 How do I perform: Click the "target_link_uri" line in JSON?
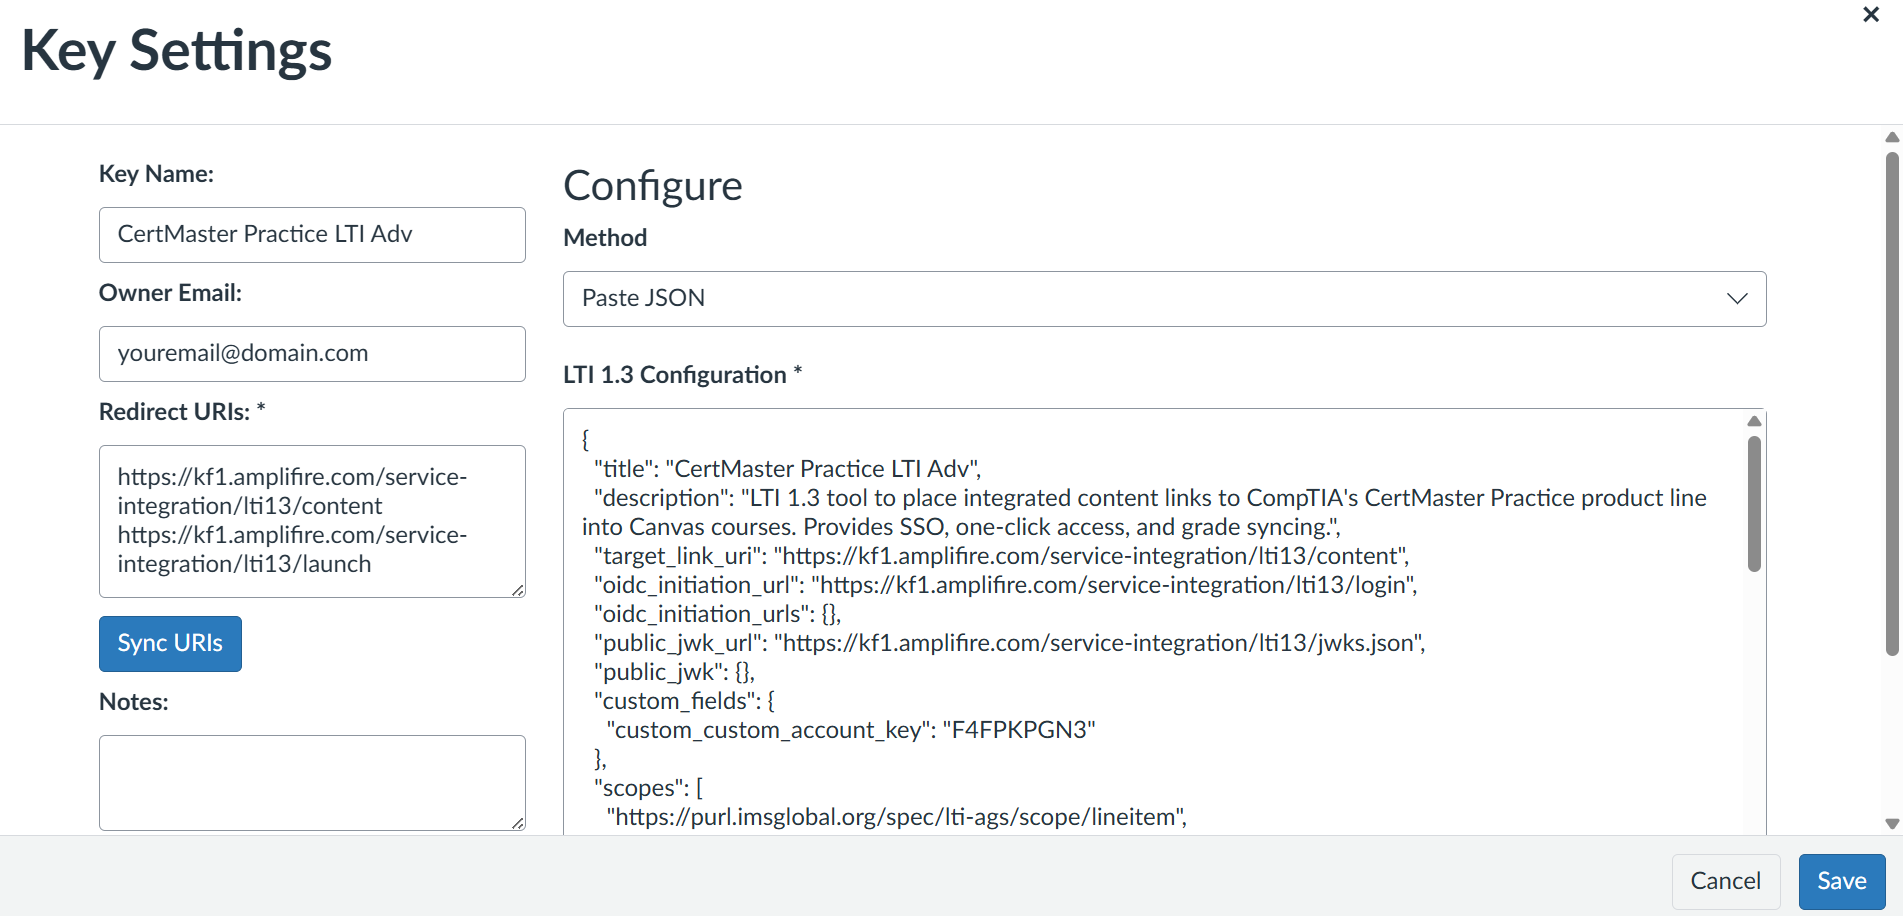click(1001, 556)
